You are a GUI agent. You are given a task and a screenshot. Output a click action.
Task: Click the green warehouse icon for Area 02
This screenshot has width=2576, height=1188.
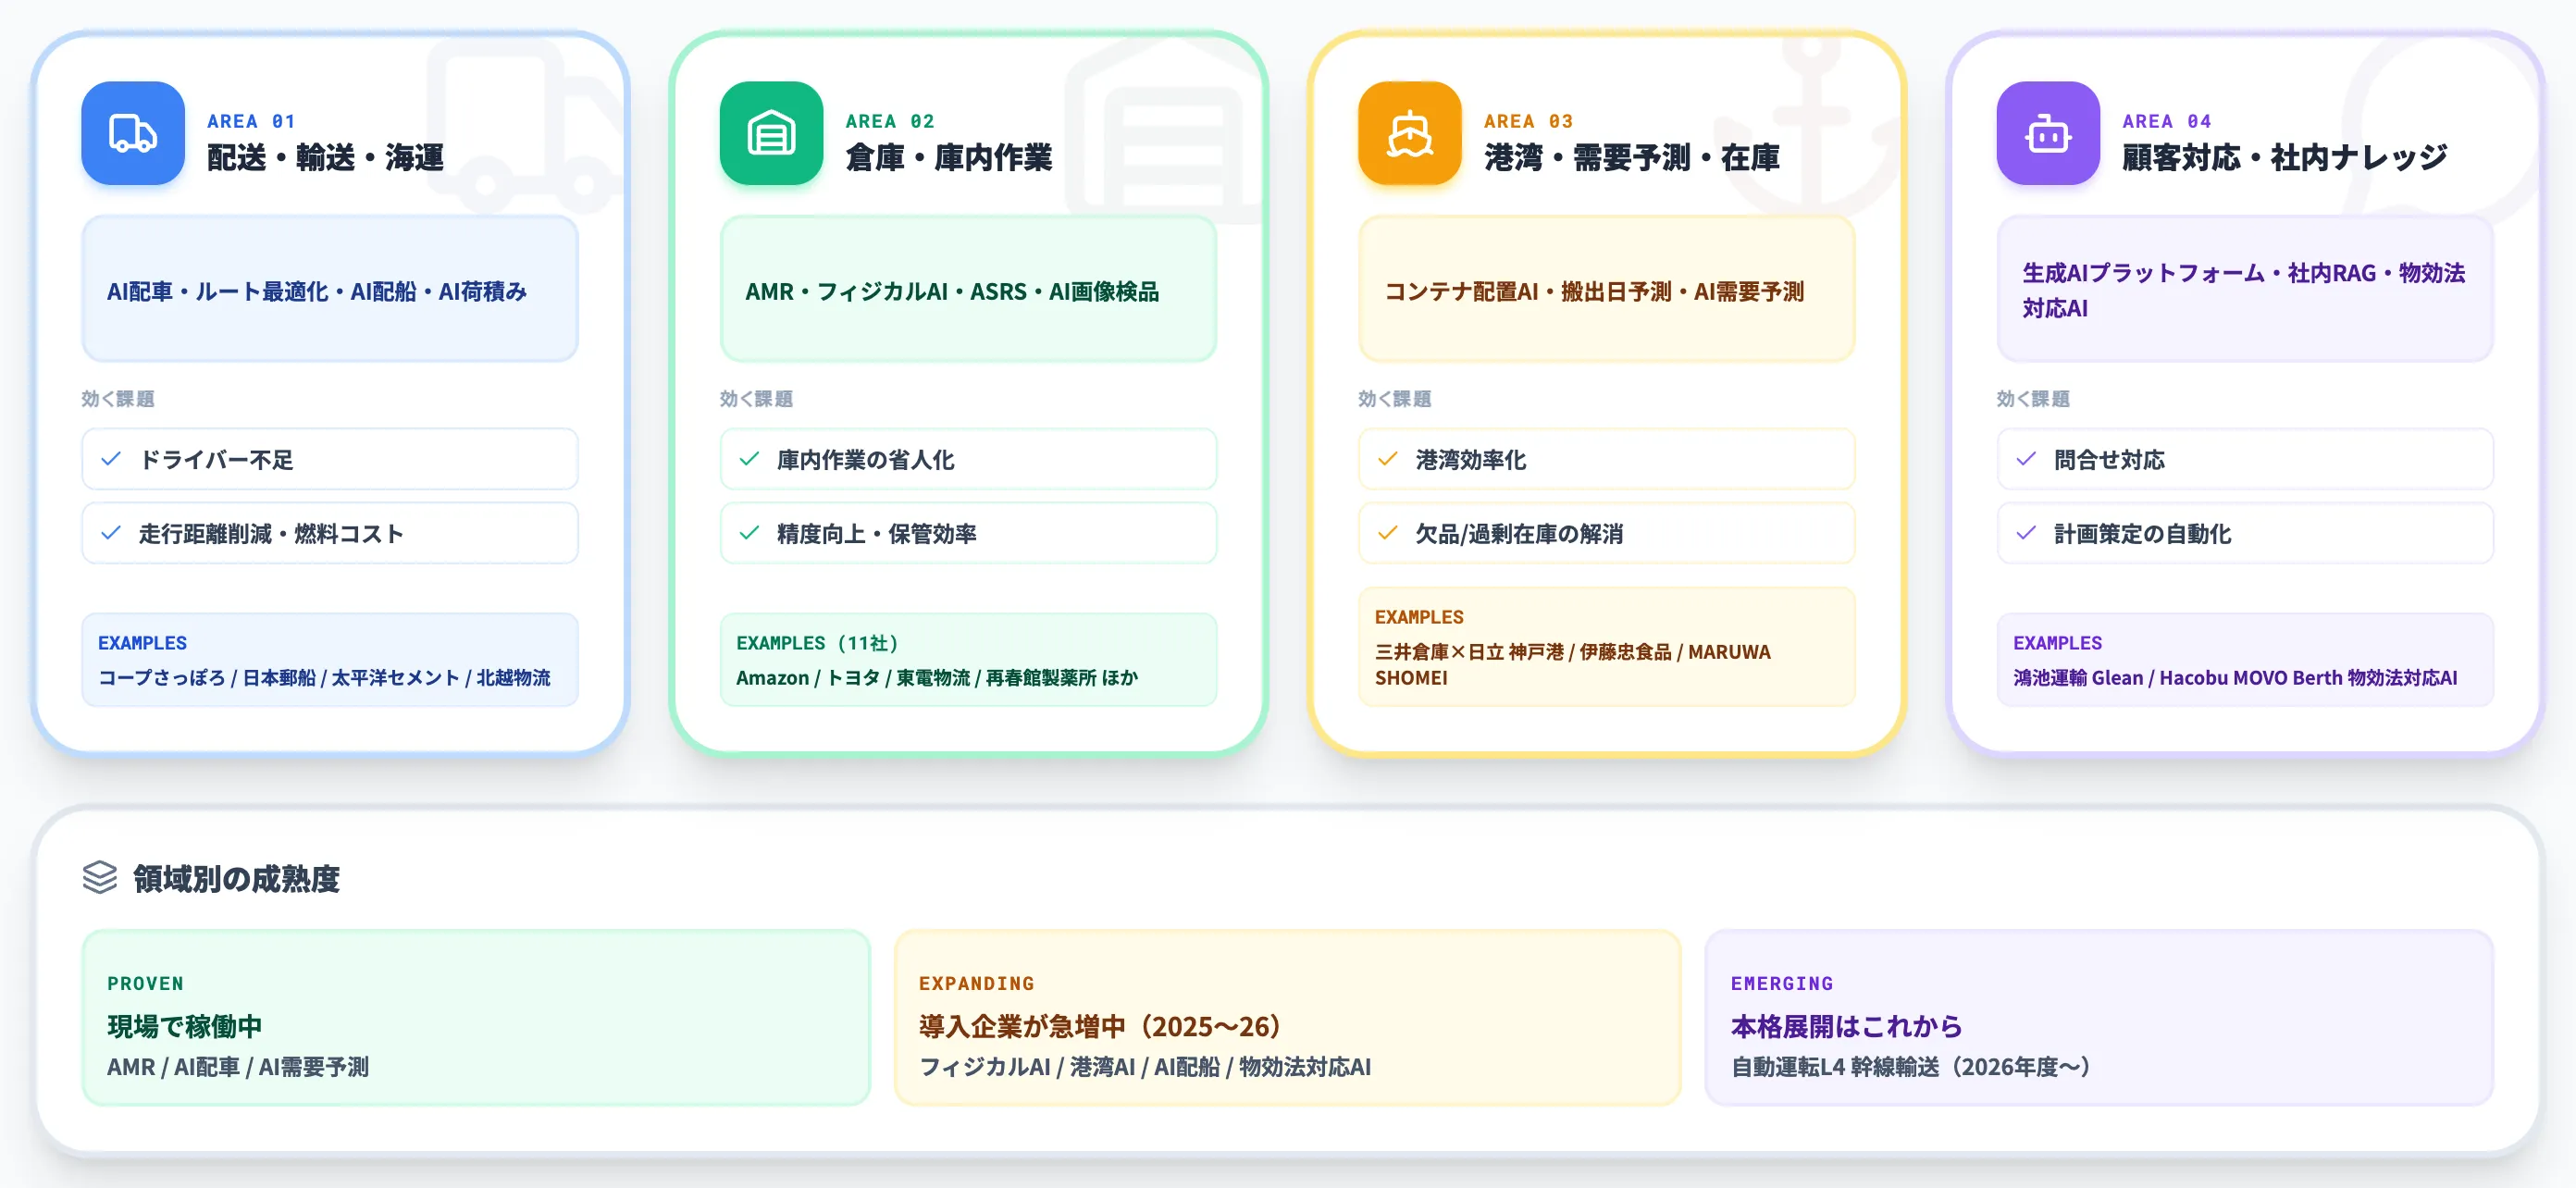point(771,133)
